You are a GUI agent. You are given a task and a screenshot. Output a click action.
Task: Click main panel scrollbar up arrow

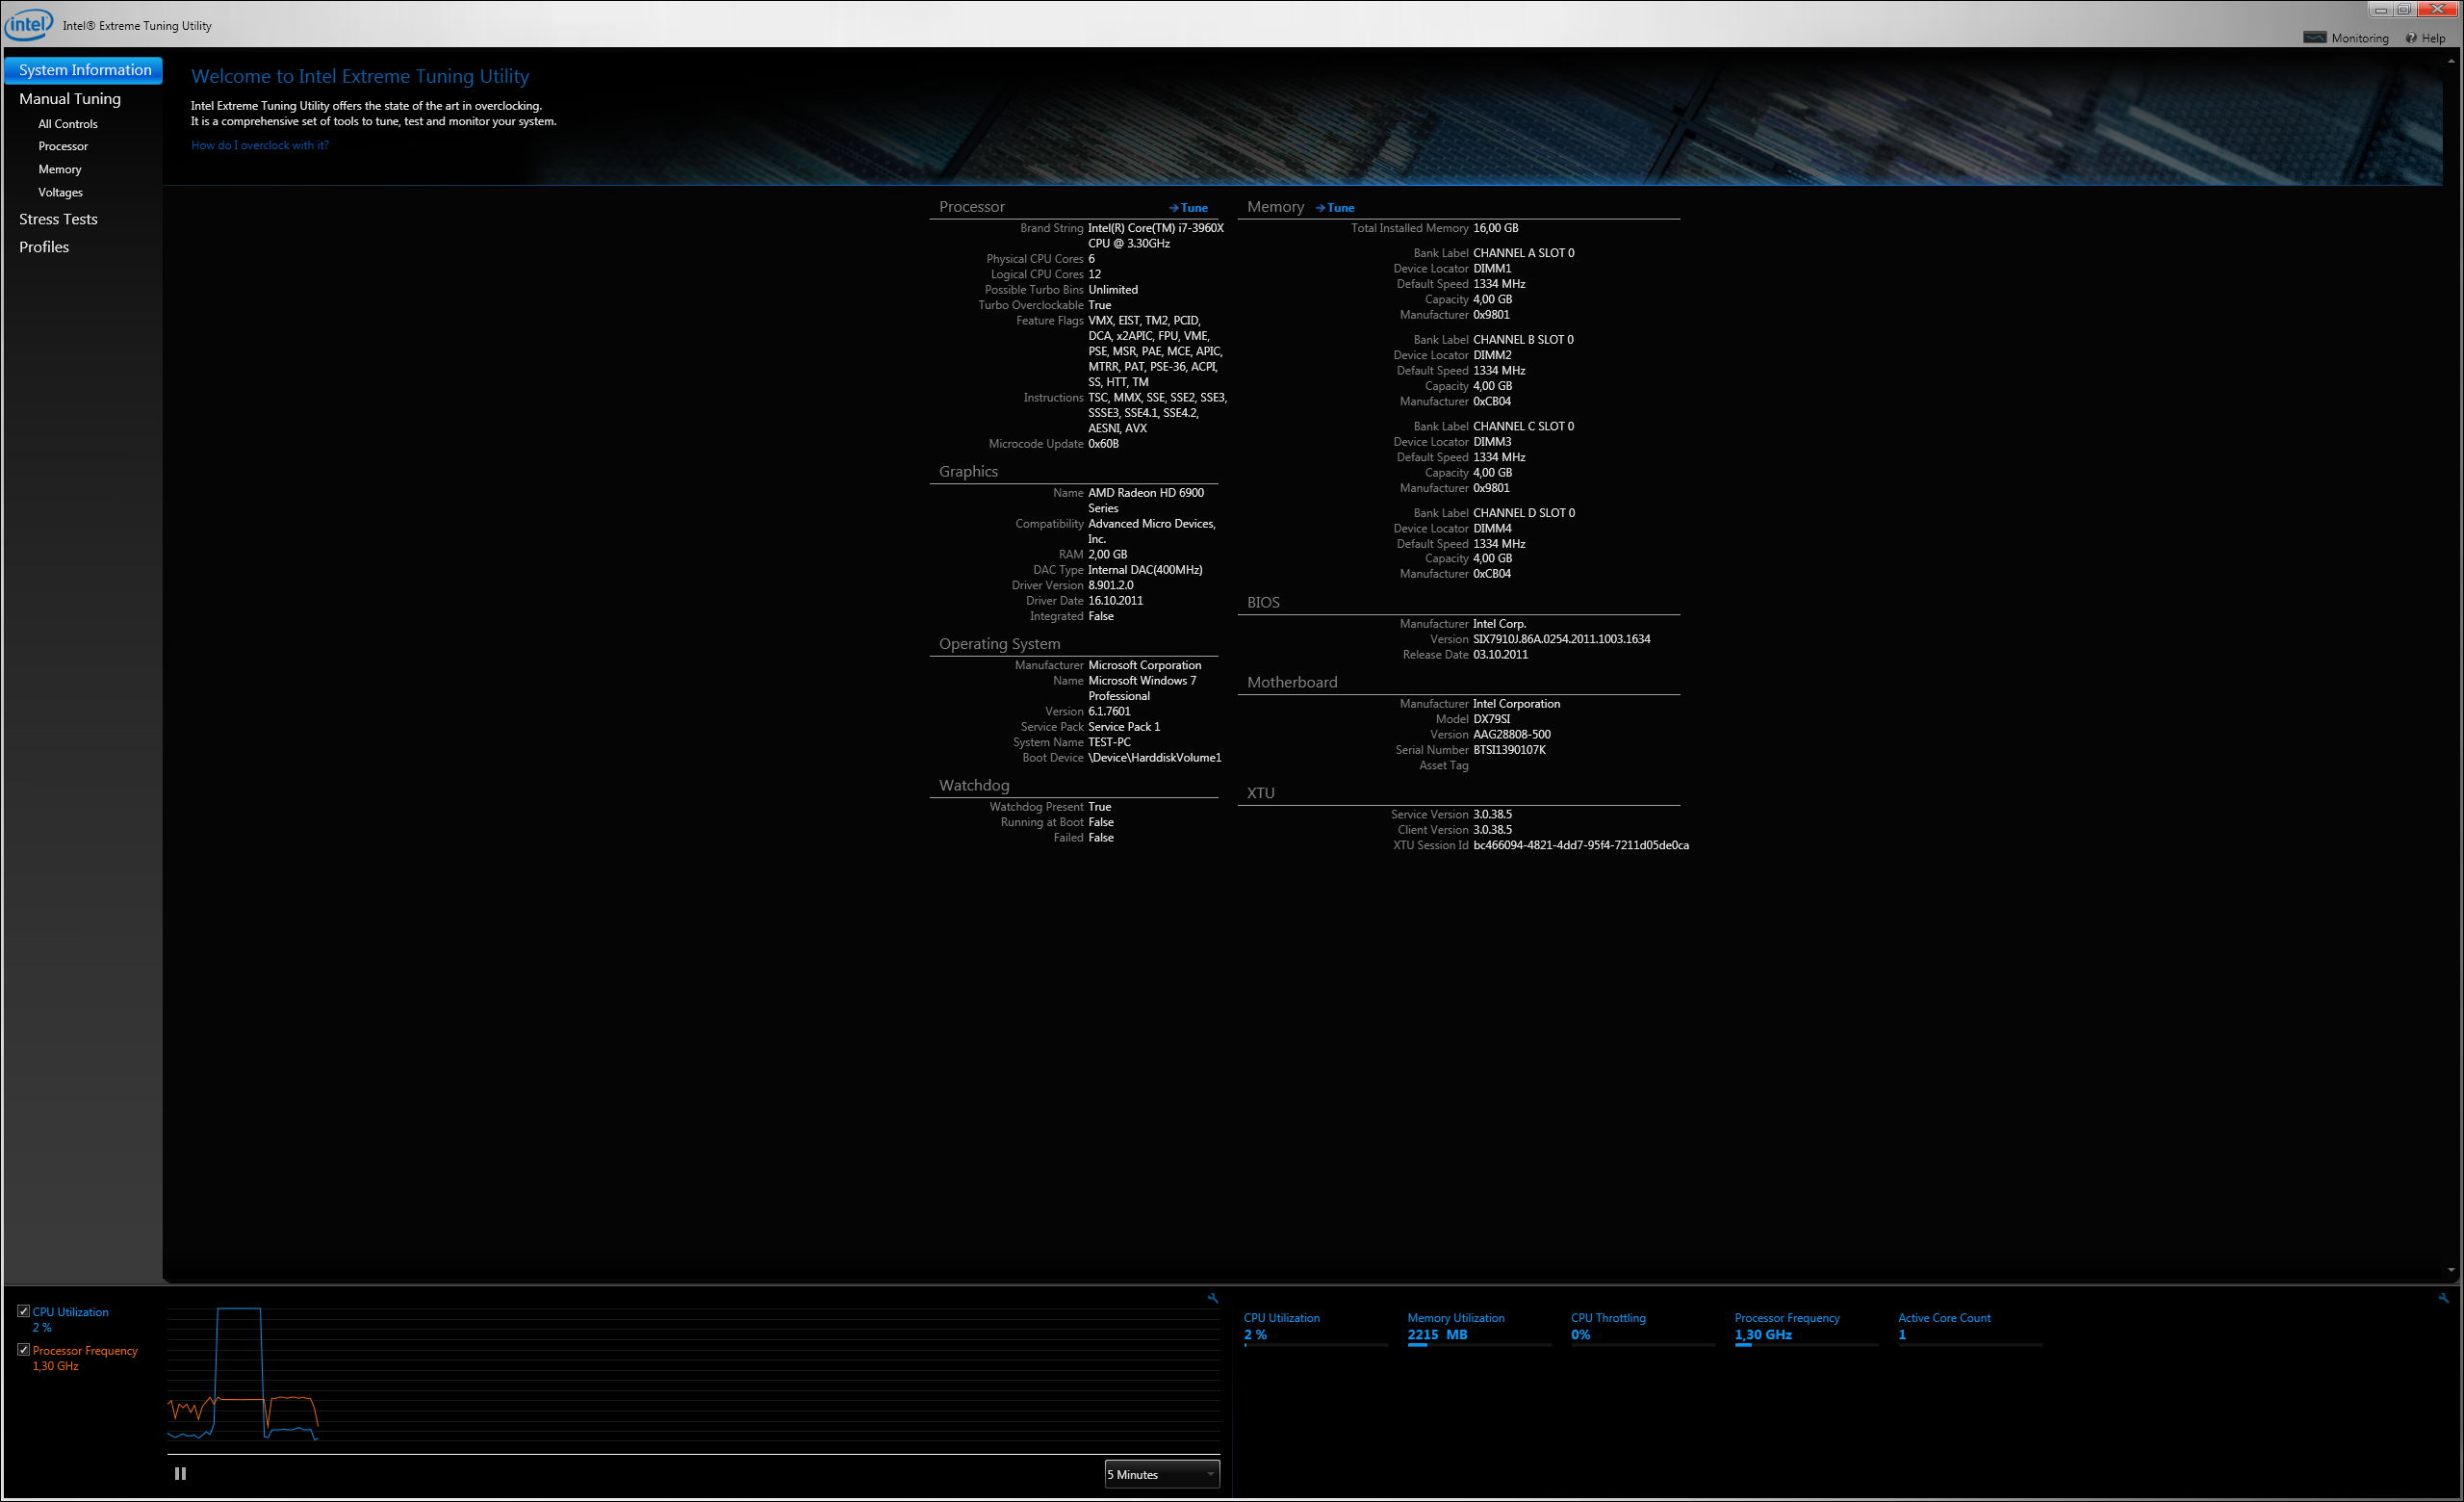(x=2451, y=61)
